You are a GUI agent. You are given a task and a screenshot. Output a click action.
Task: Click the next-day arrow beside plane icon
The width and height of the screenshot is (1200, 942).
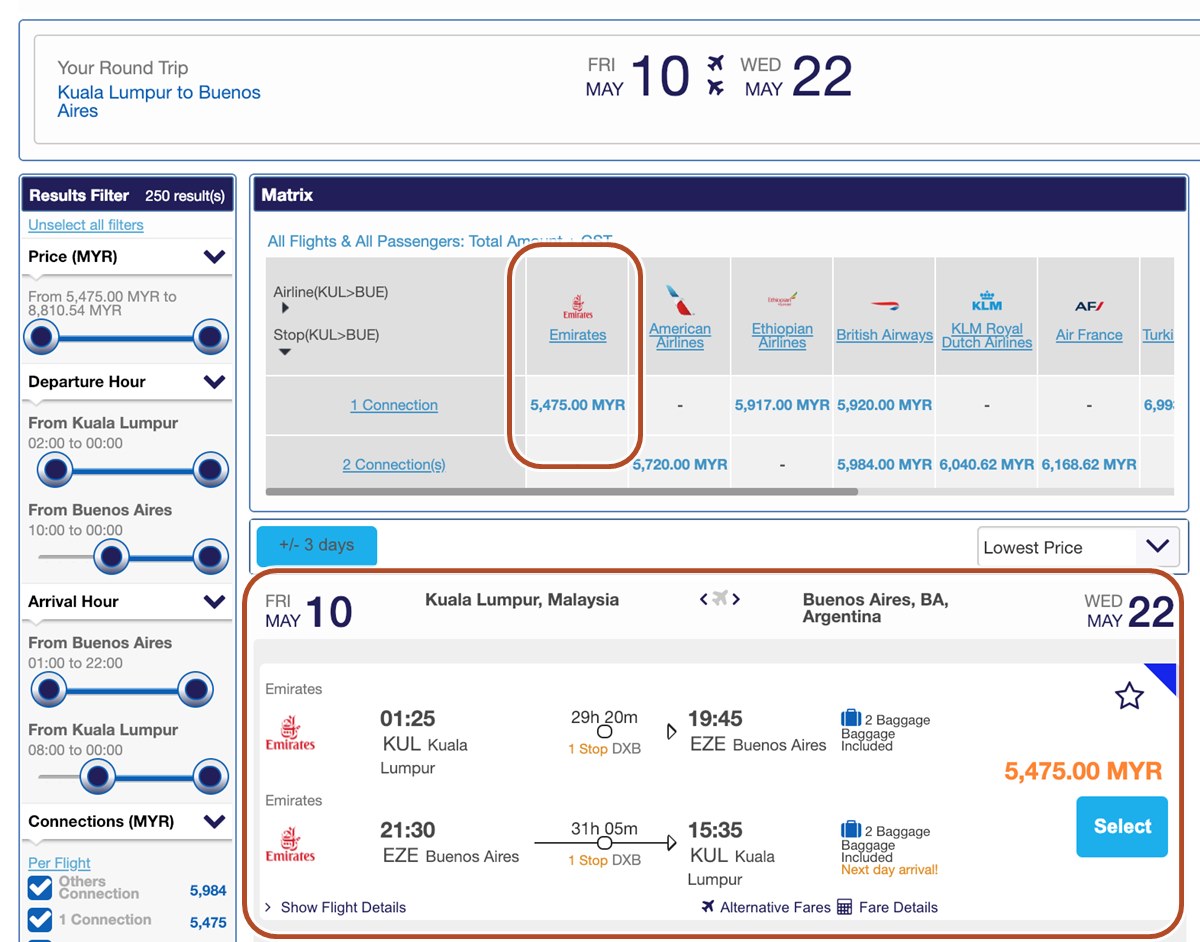(x=737, y=599)
